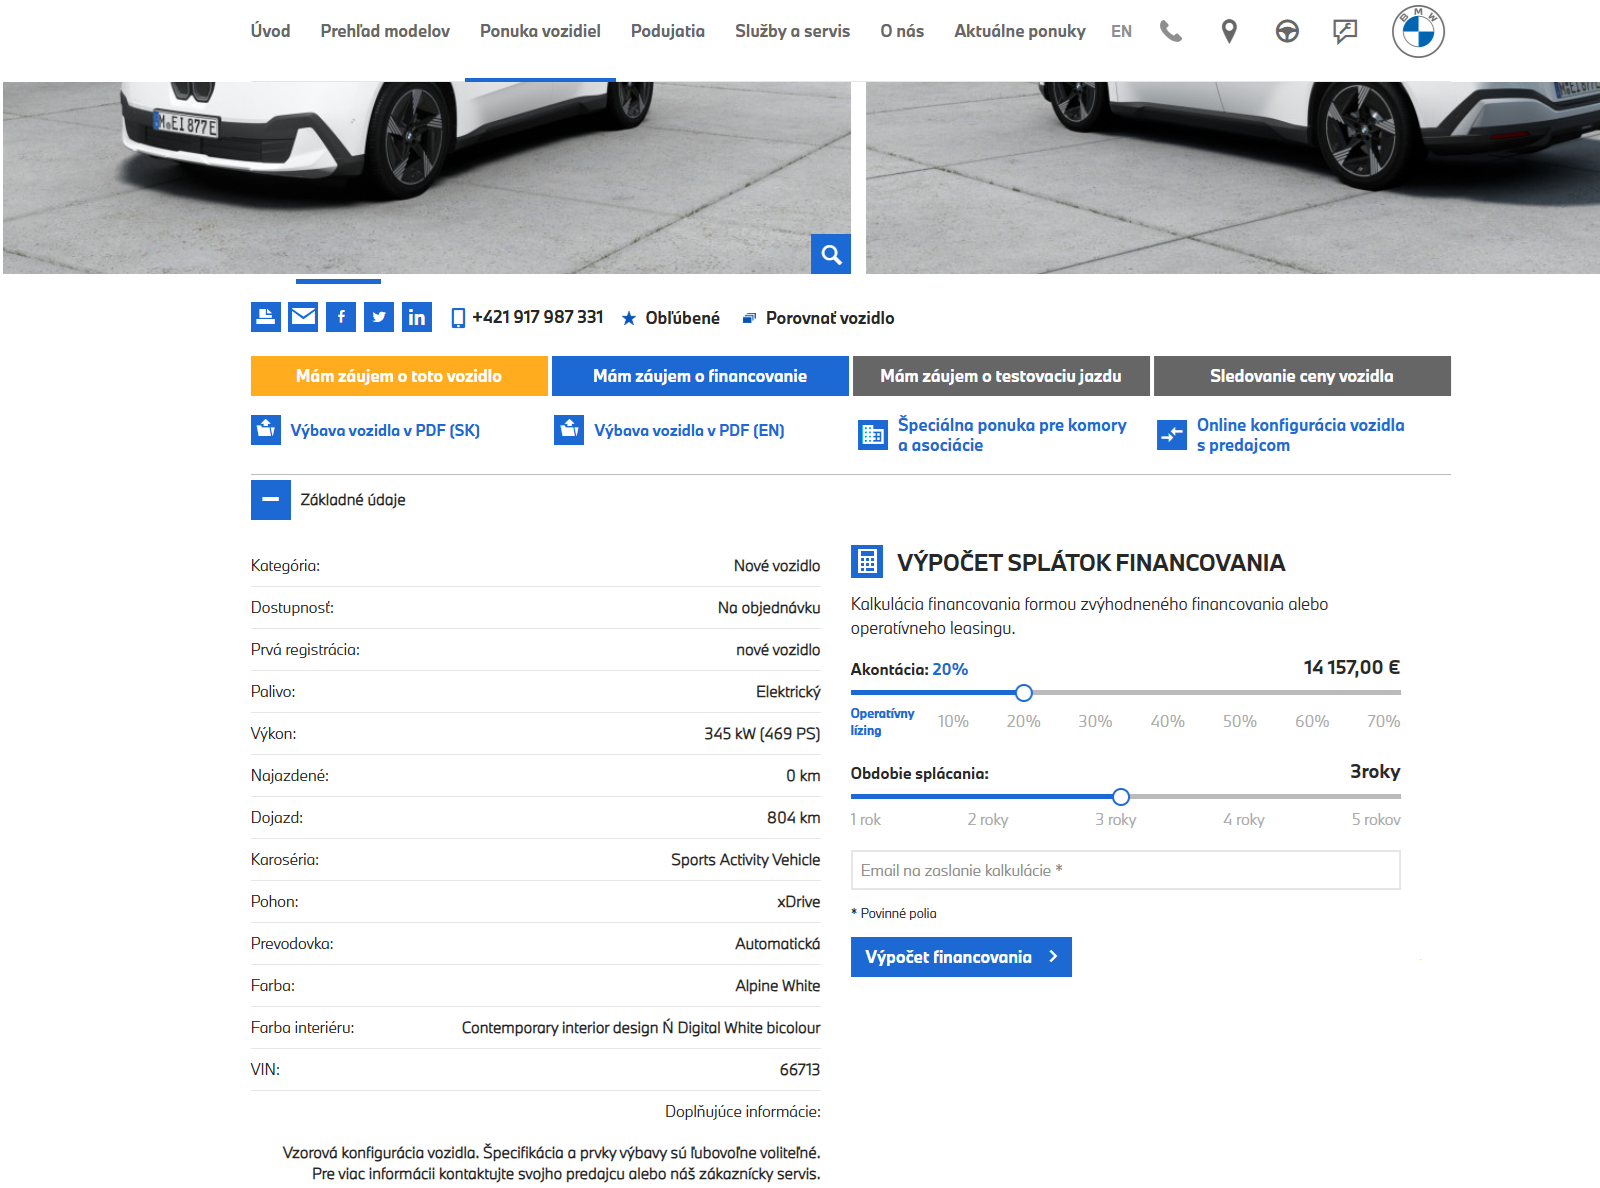
Task: Open Prehľad modelov menu
Action: coord(385,31)
